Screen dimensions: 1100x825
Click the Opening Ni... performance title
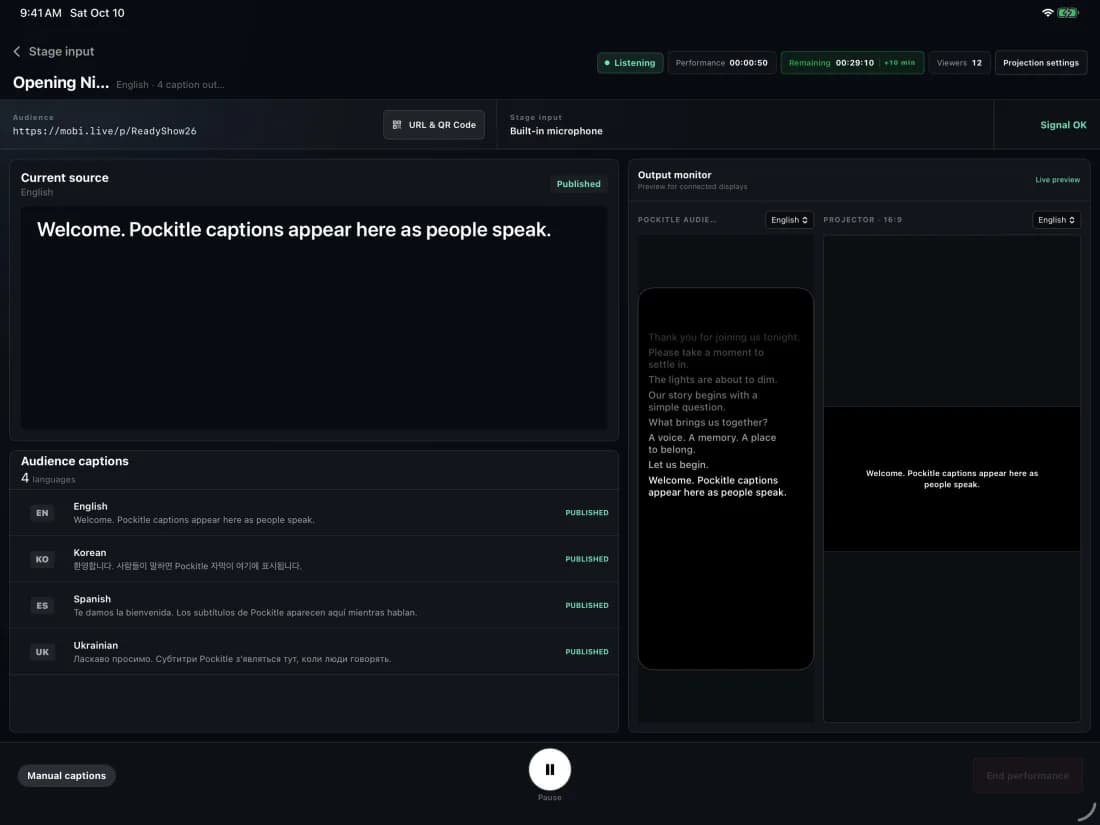[61, 83]
